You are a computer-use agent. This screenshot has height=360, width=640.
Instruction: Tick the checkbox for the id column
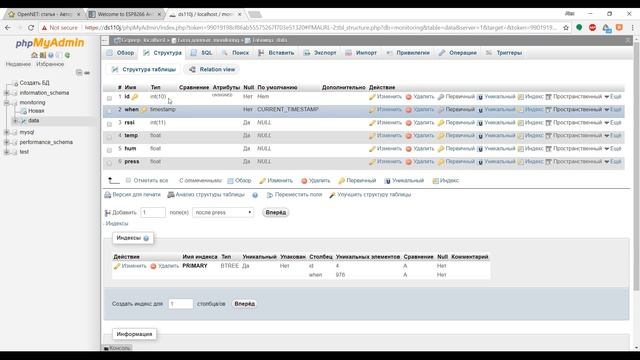coord(109,98)
